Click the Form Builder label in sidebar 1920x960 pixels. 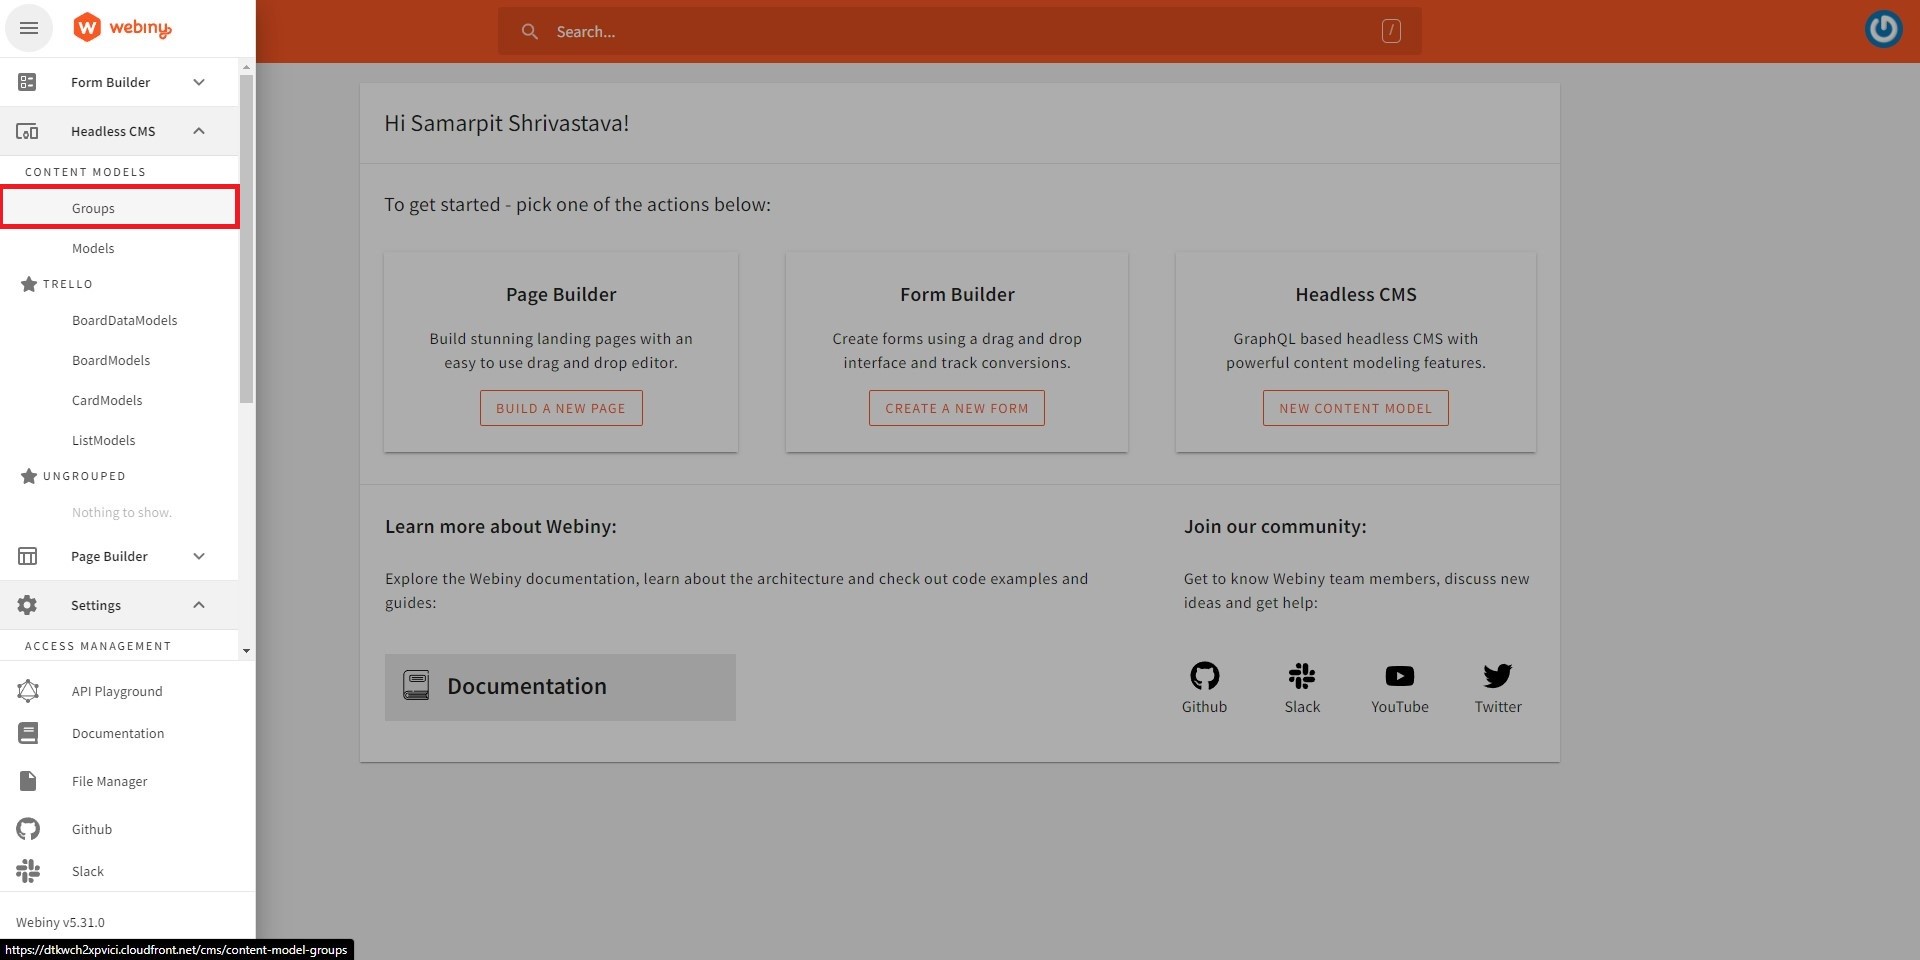[111, 82]
